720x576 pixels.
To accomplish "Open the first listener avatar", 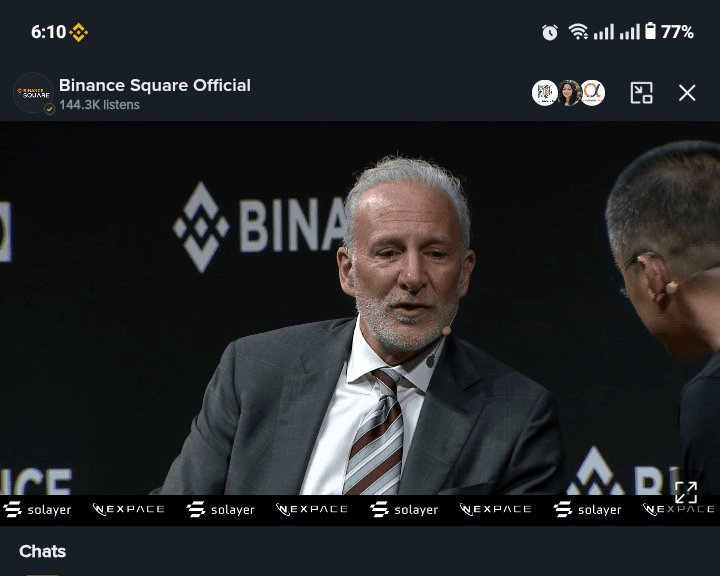I will (x=545, y=93).
